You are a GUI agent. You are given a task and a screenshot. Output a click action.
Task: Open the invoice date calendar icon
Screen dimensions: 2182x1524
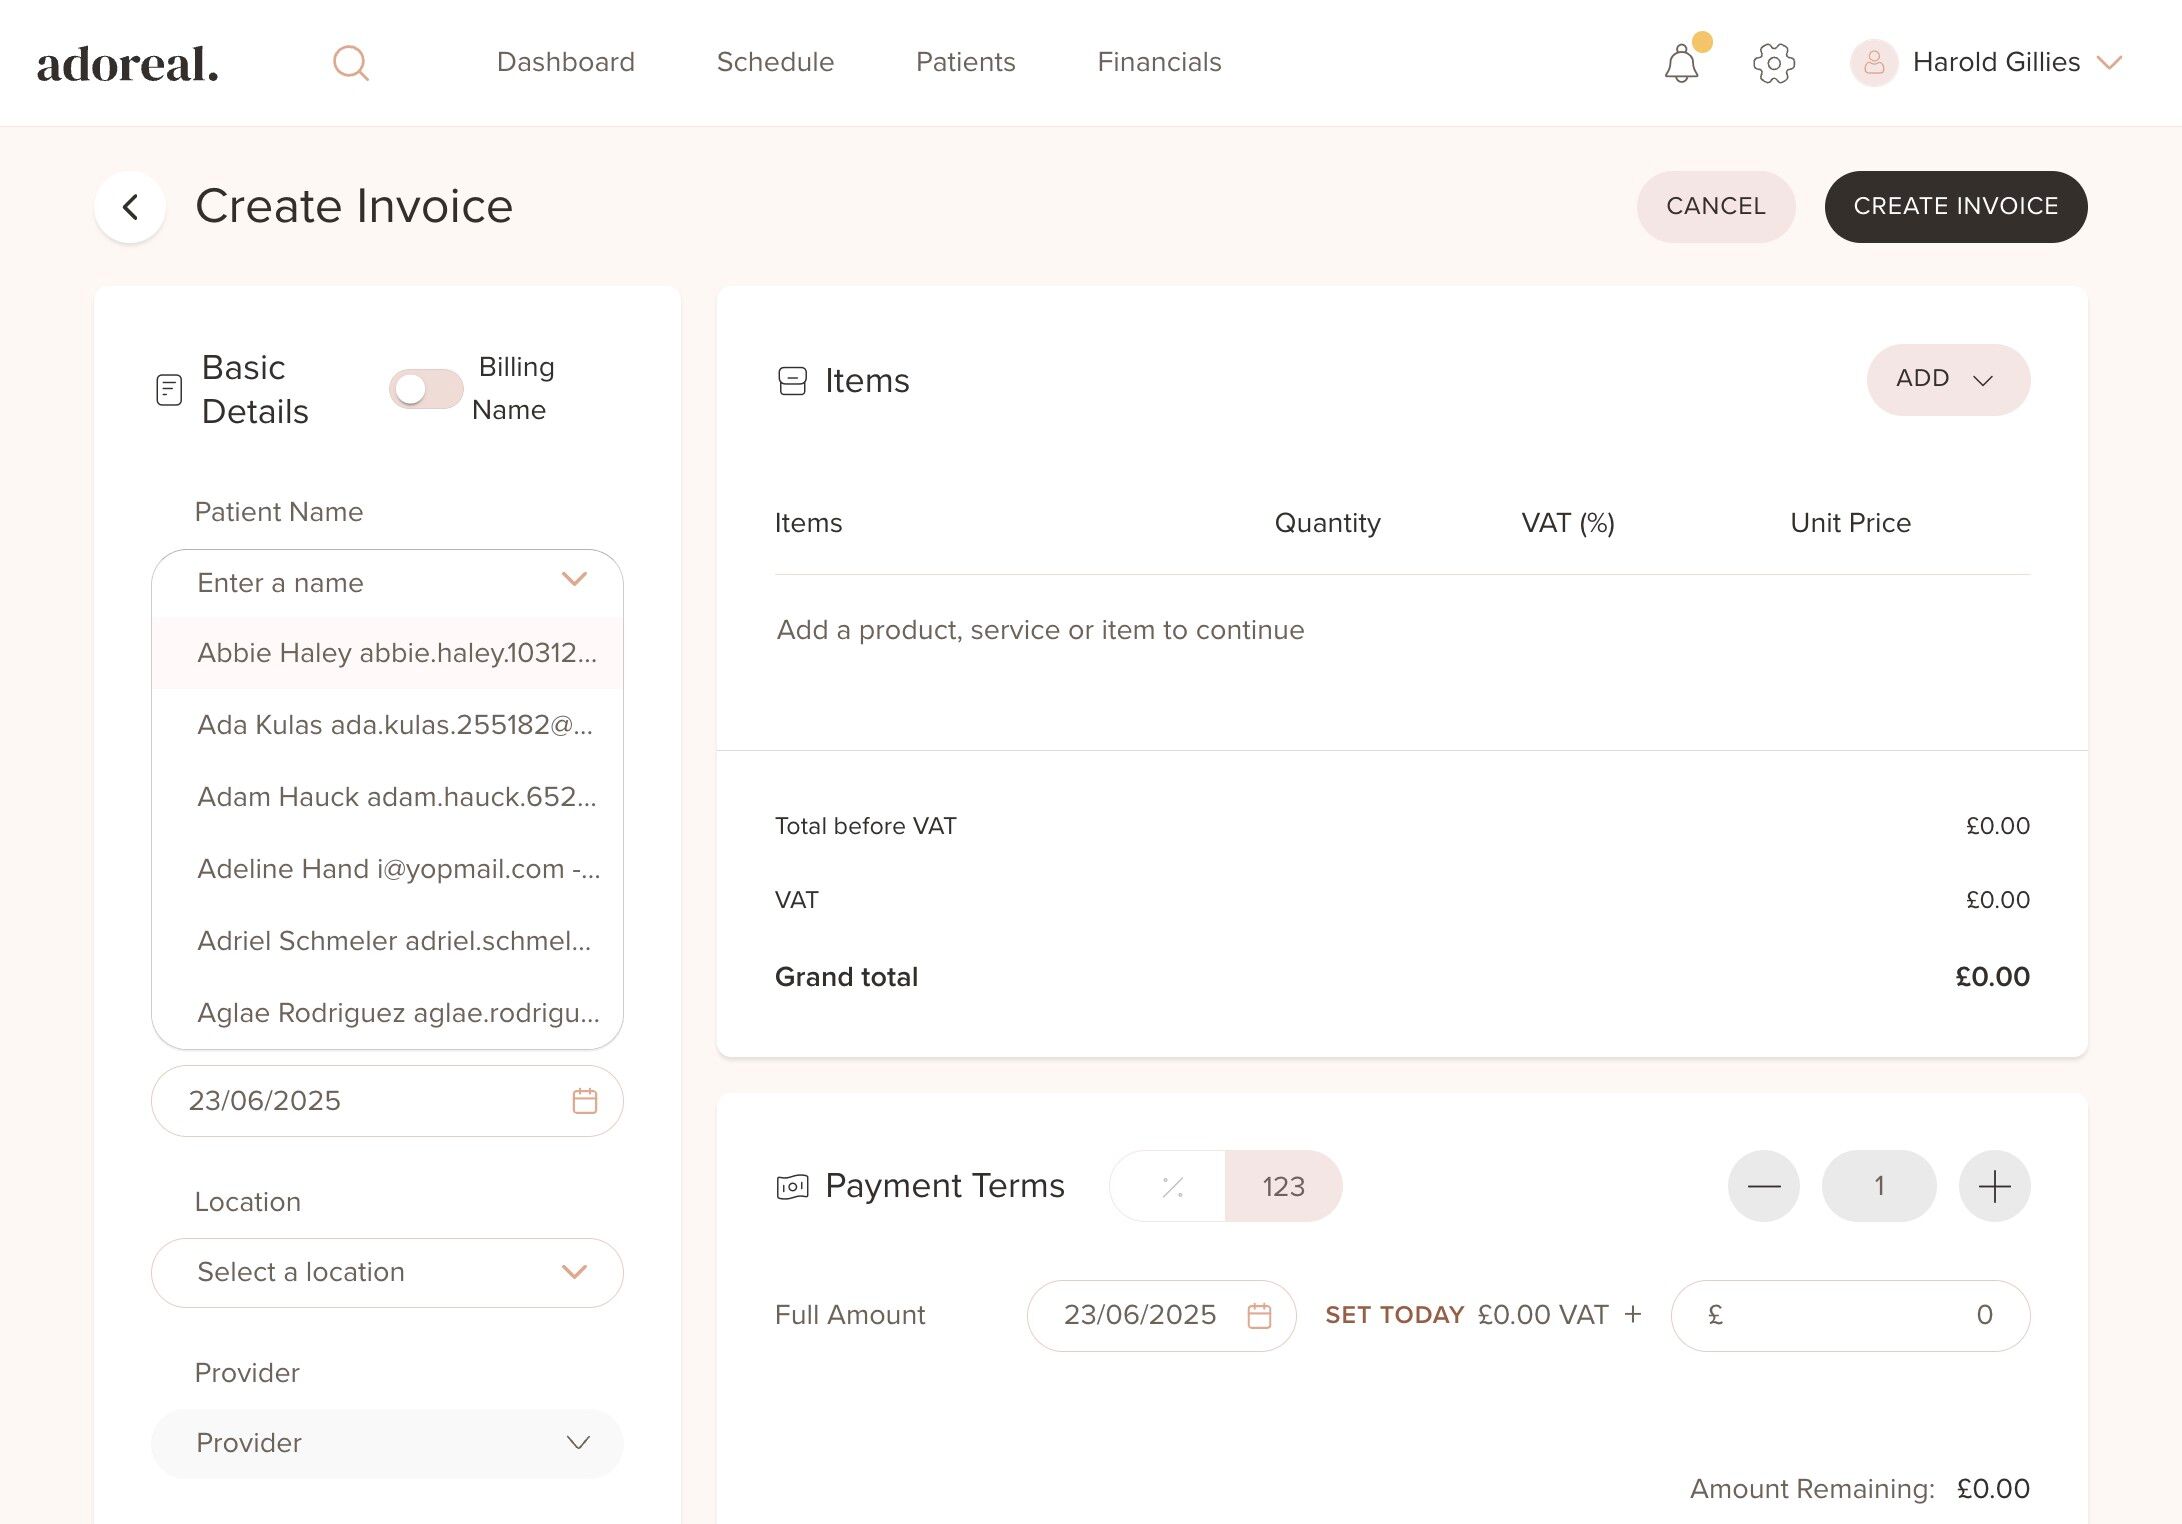585,1101
